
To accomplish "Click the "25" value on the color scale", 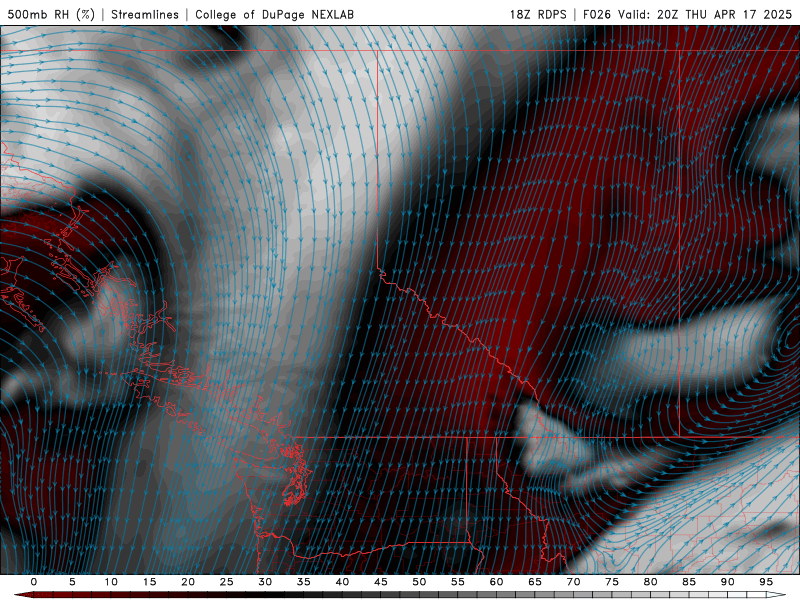I will pos(227,582).
